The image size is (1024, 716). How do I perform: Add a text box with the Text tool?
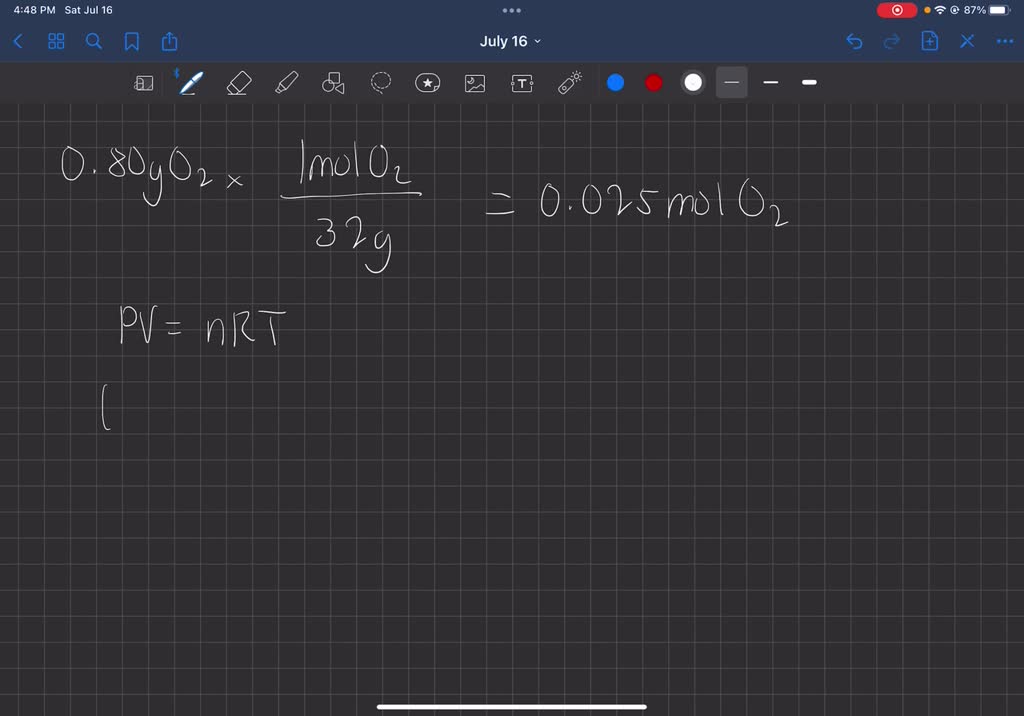(x=521, y=83)
